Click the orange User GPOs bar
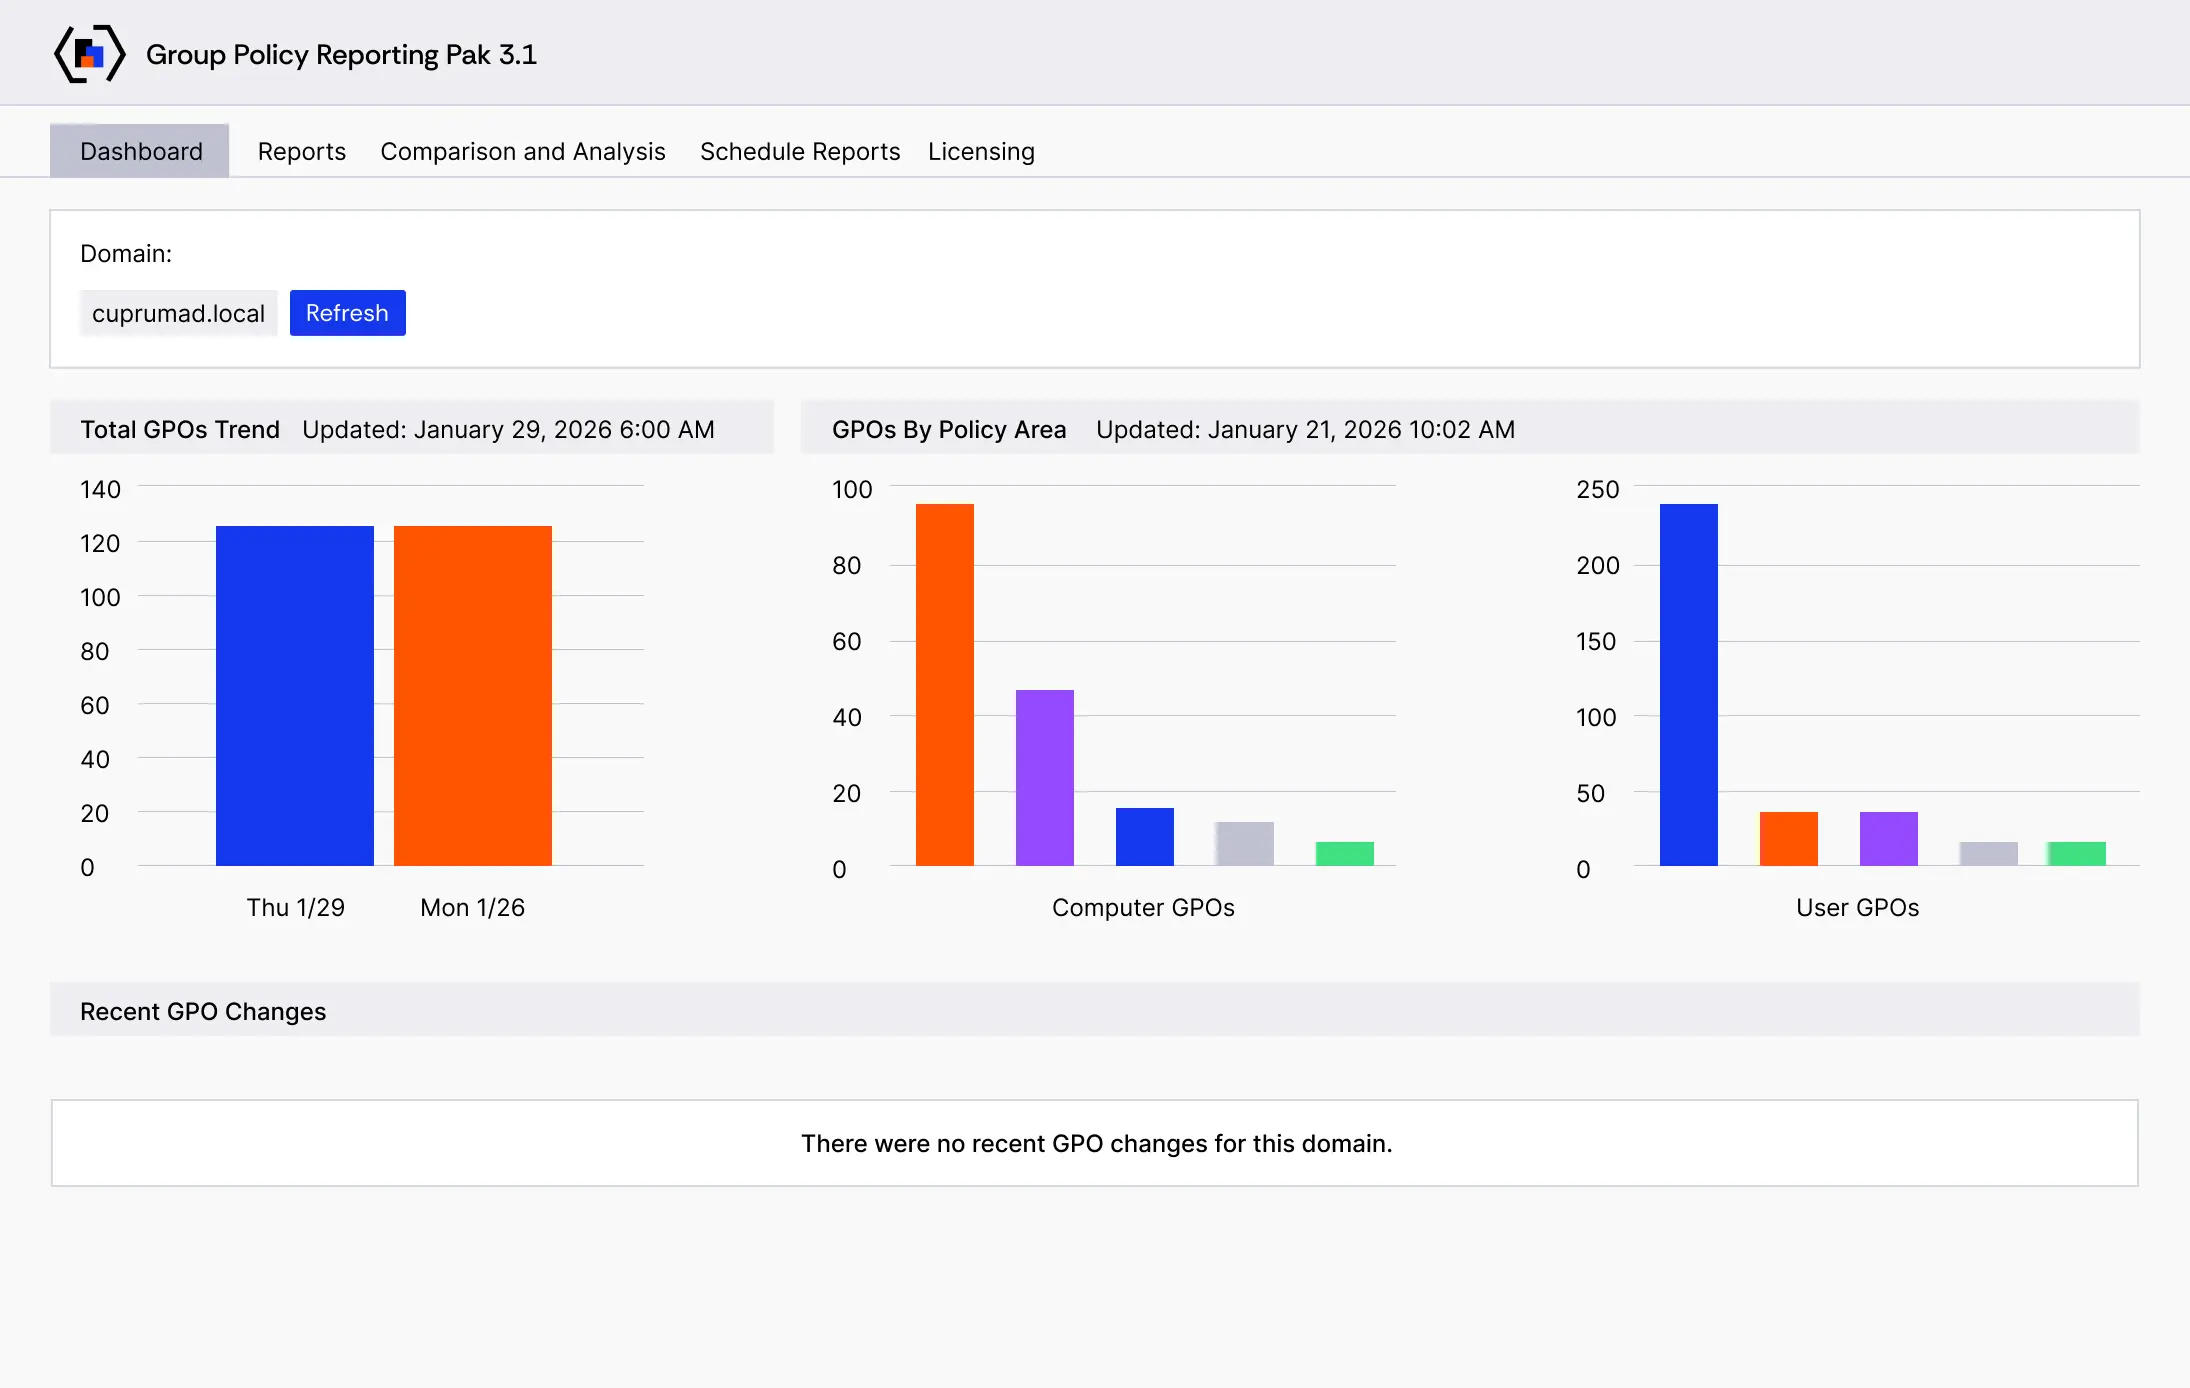The image size is (2190, 1388). 1789,839
